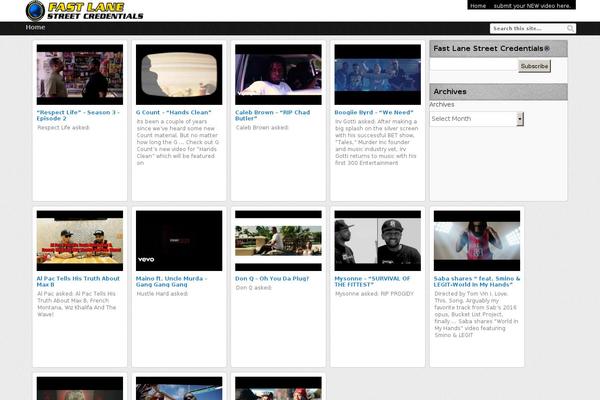Open the Don Q Oh You Da Plug thumbnail
This screenshot has height=400, width=600.
coord(278,240)
